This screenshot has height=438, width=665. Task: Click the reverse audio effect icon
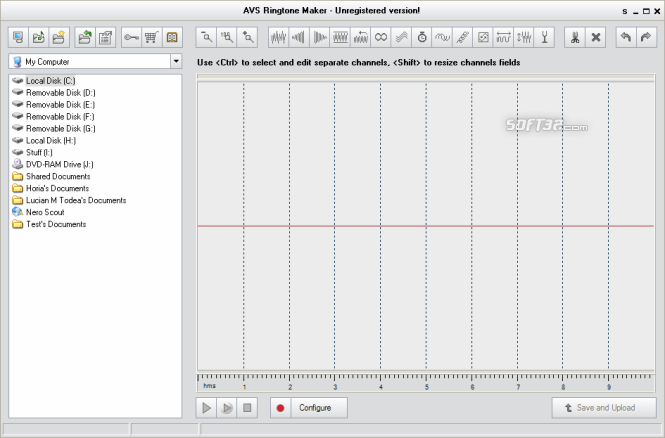(360, 37)
